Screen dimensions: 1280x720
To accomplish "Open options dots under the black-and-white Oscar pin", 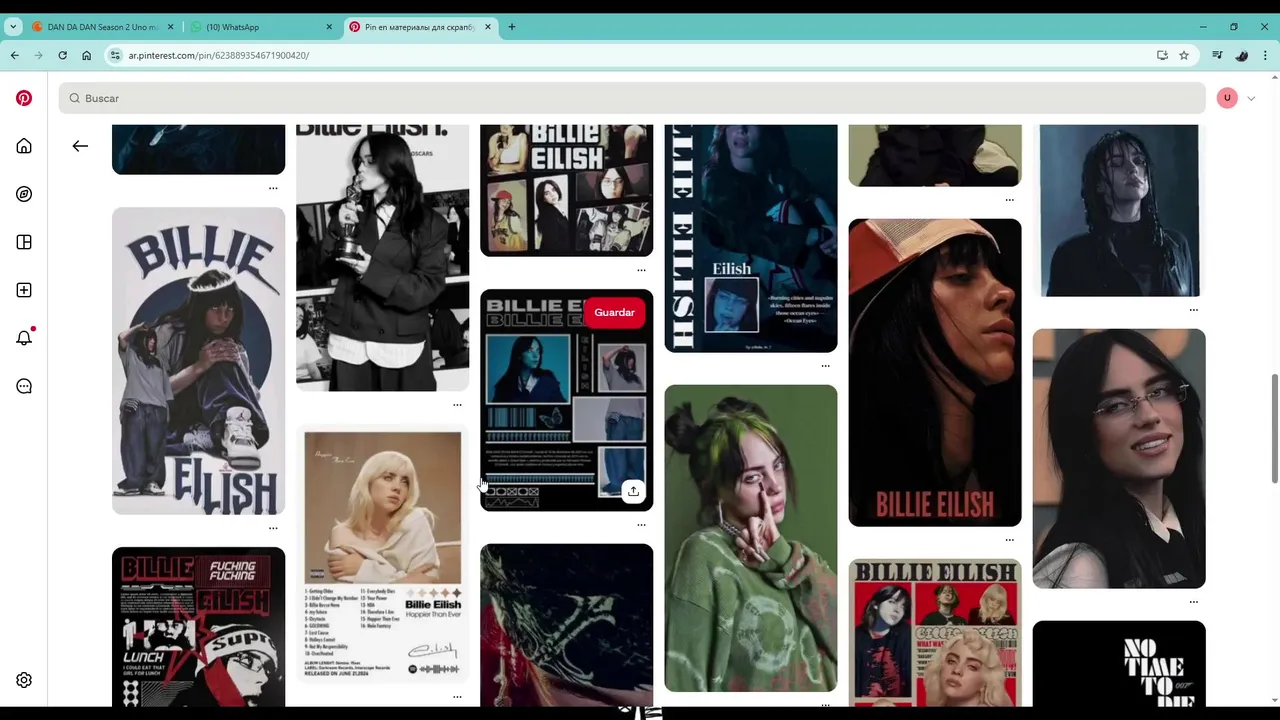I will (457, 405).
